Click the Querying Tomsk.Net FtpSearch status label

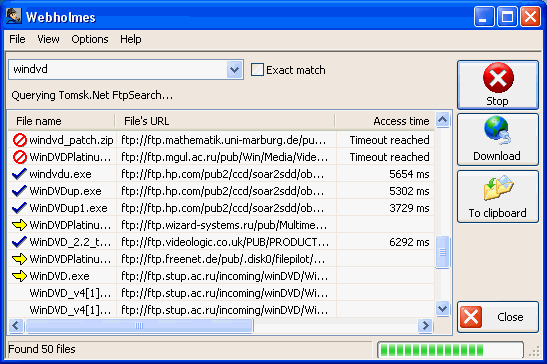point(92,95)
